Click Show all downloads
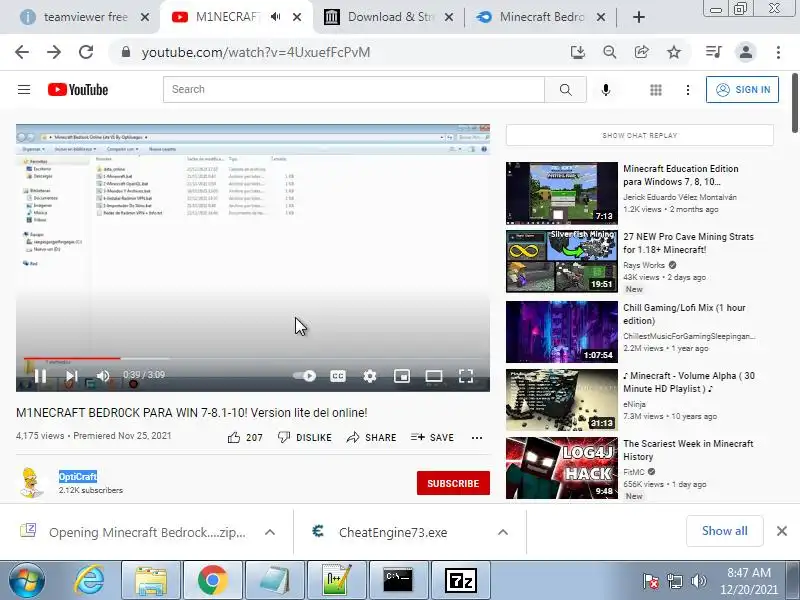The image size is (800, 600). tap(724, 531)
